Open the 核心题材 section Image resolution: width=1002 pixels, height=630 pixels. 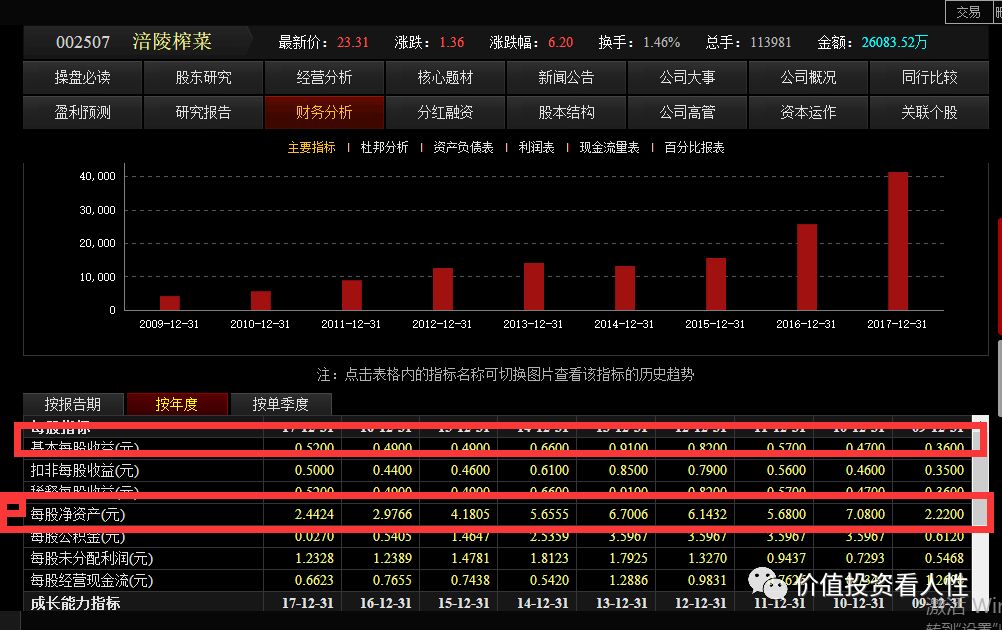445,77
